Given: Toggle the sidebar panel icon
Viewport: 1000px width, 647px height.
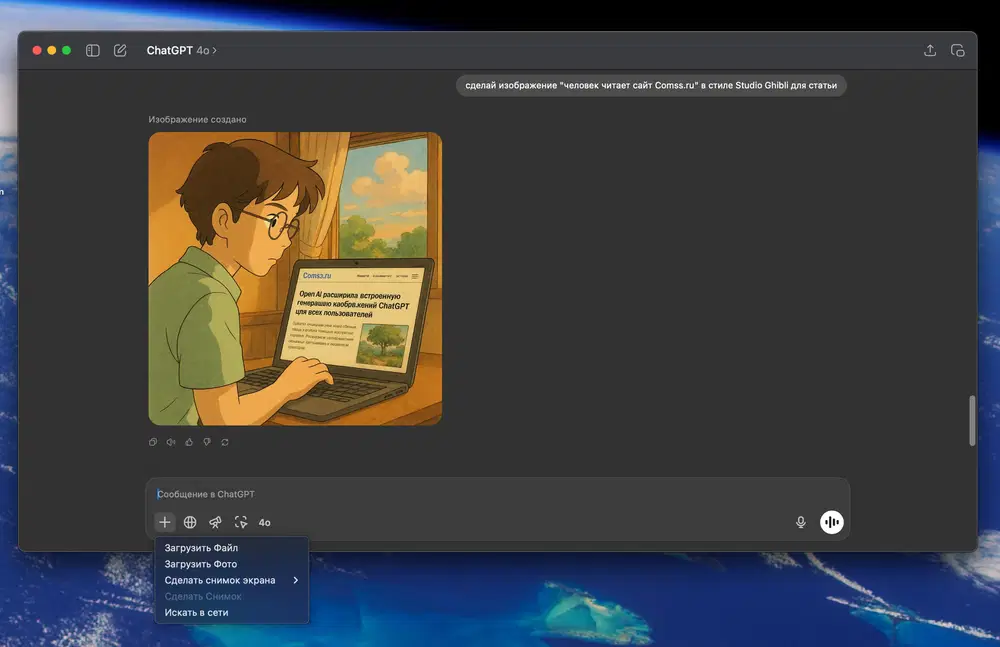Looking at the screenshot, I should (93, 50).
